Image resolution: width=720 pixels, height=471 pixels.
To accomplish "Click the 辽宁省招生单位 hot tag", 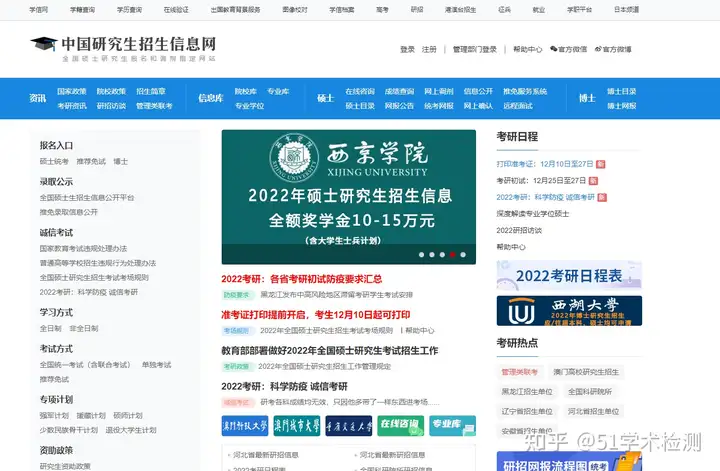I will click(x=527, y=411).
